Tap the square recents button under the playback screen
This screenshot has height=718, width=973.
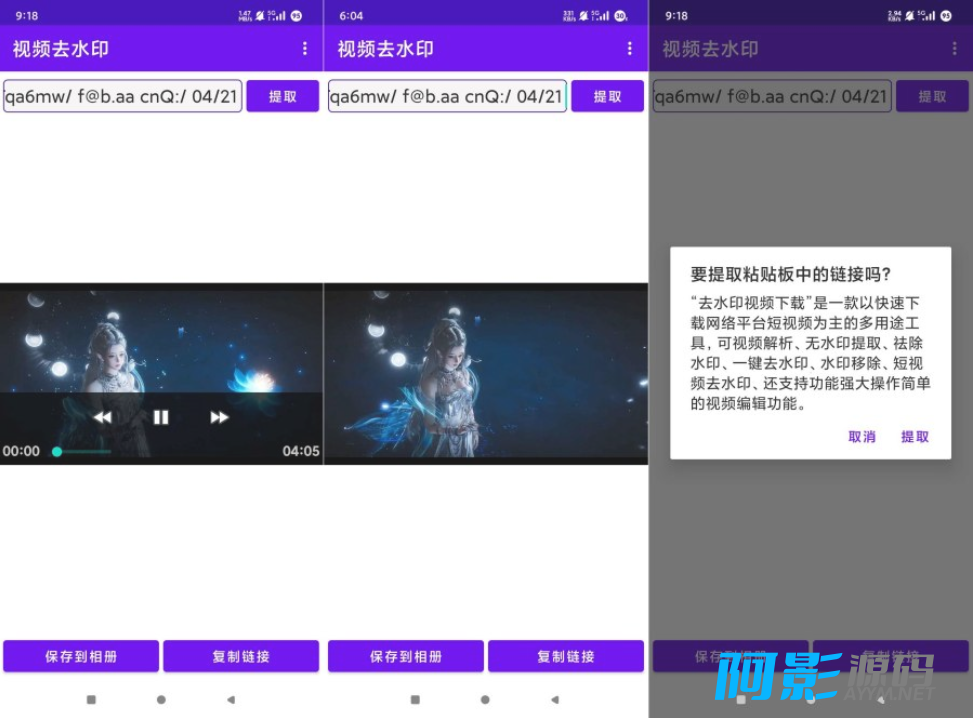(x=91, y=699)
